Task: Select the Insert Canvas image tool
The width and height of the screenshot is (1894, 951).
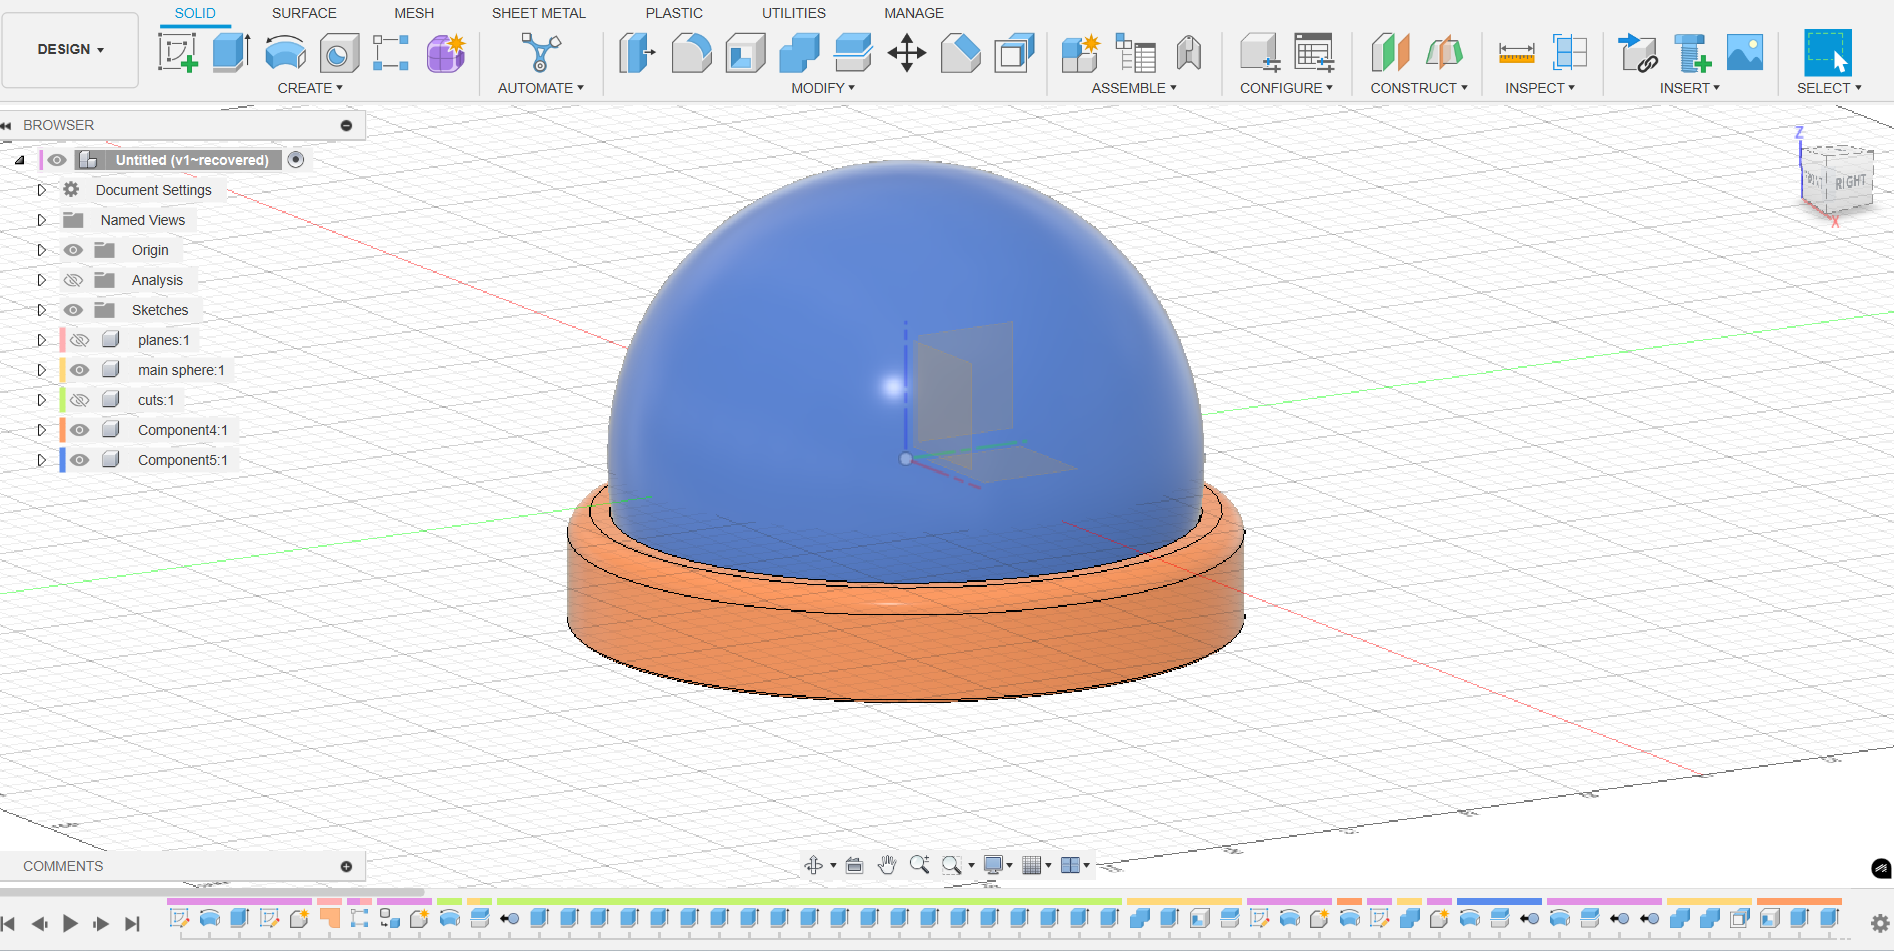Action: coord(1745,52)
